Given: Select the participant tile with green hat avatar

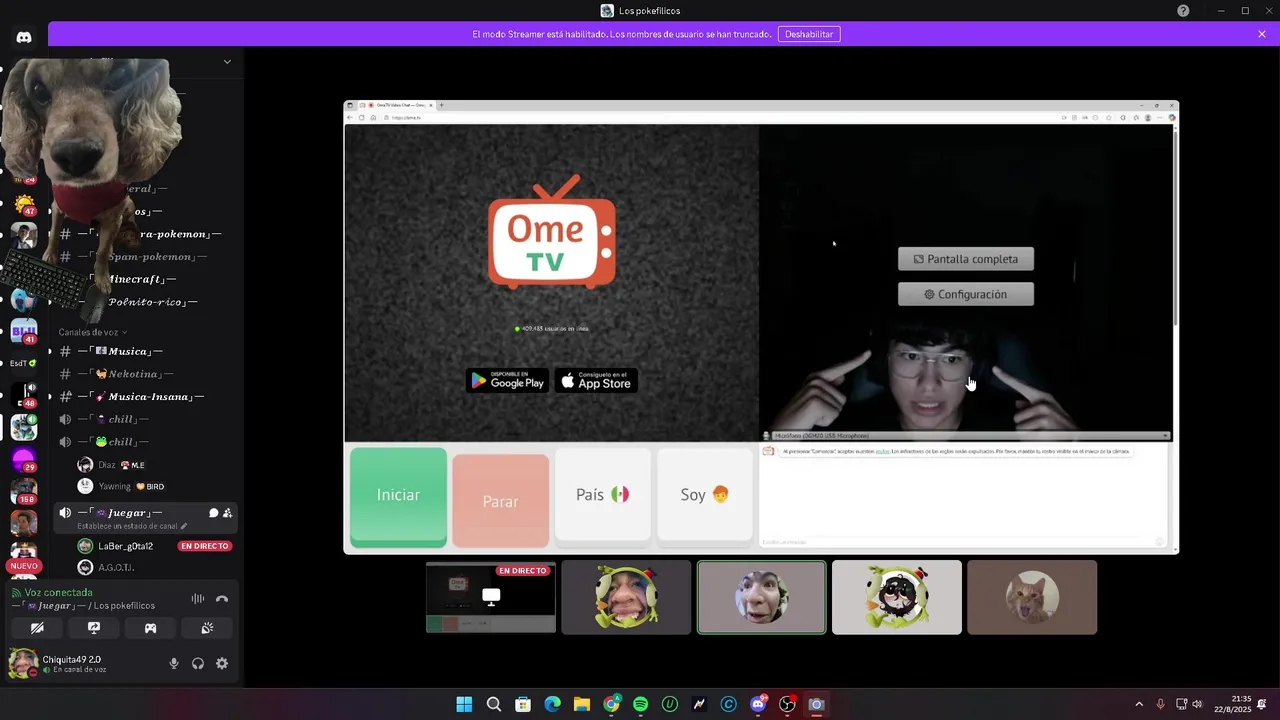Looking at the screenshot, I should (x=626, y=597).
